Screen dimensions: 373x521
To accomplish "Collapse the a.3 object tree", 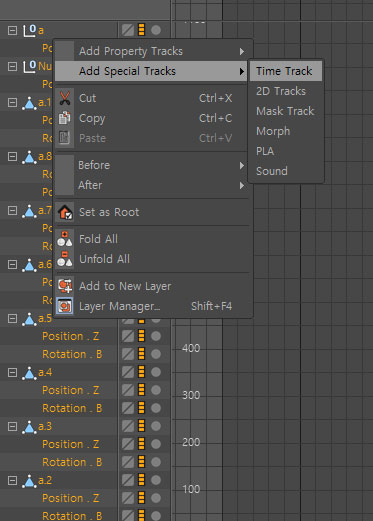I will tap(12, 426).
